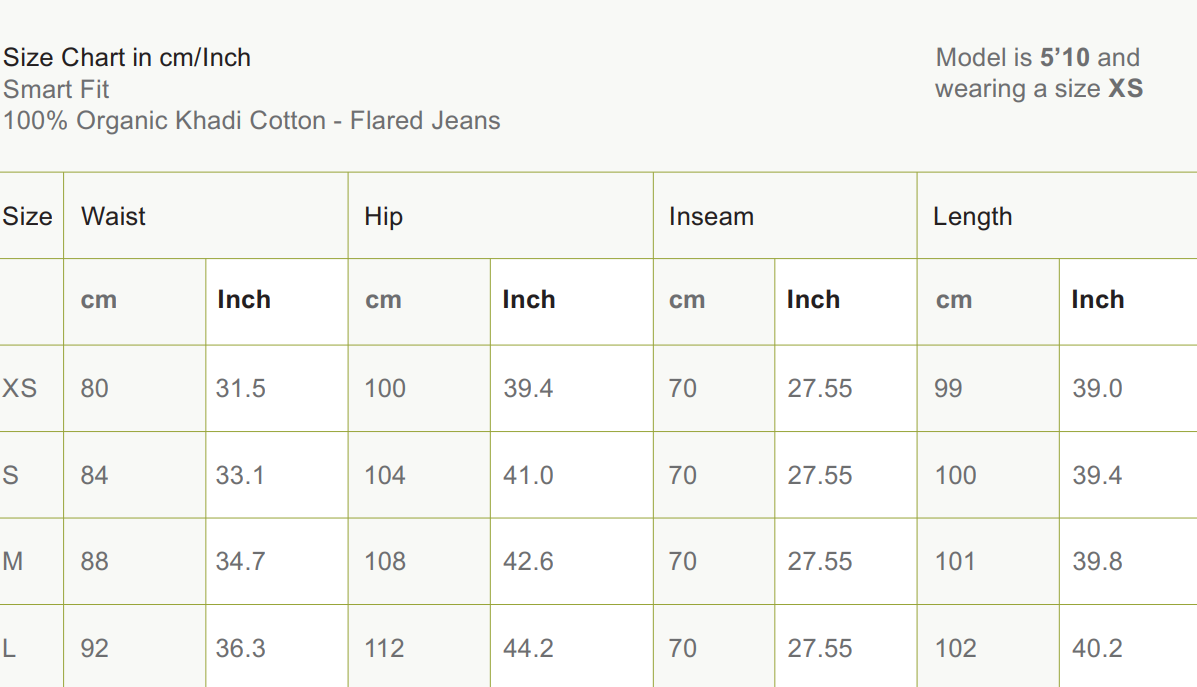Click the L length value 40.2 inch

1097,648
